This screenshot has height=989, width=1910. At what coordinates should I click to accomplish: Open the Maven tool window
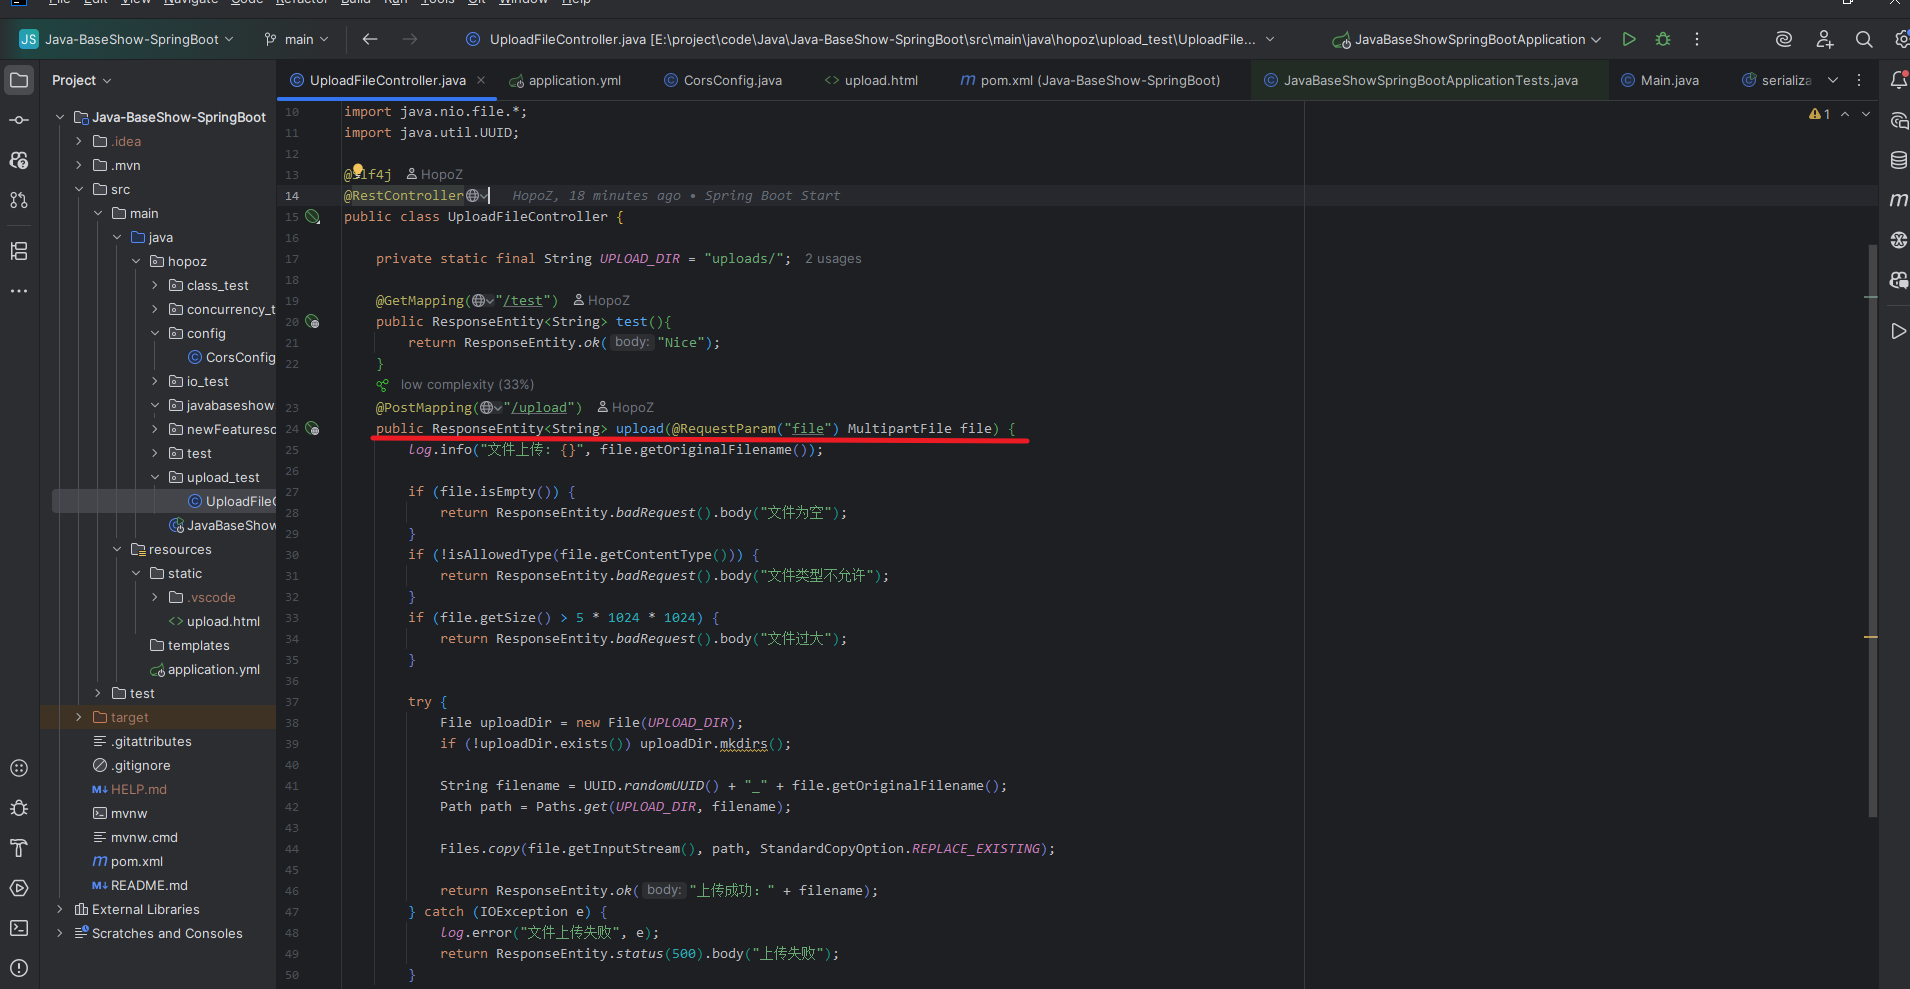click(1898, 200)
